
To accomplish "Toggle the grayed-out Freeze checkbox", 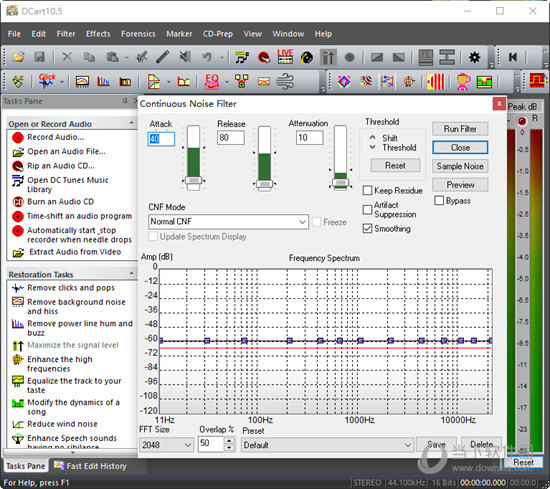I will coord(316,222).
